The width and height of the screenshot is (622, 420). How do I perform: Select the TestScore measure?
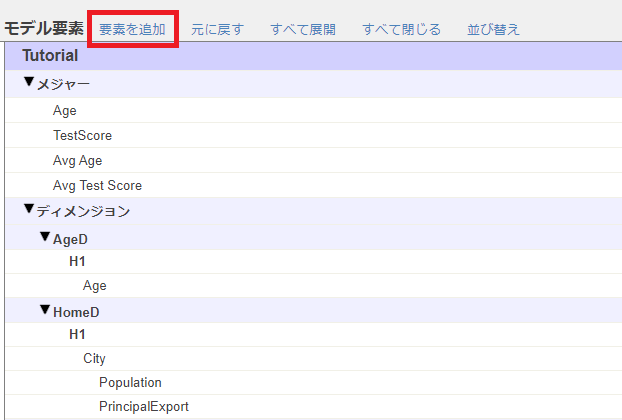pyautogui.click(x=82, y=135)
